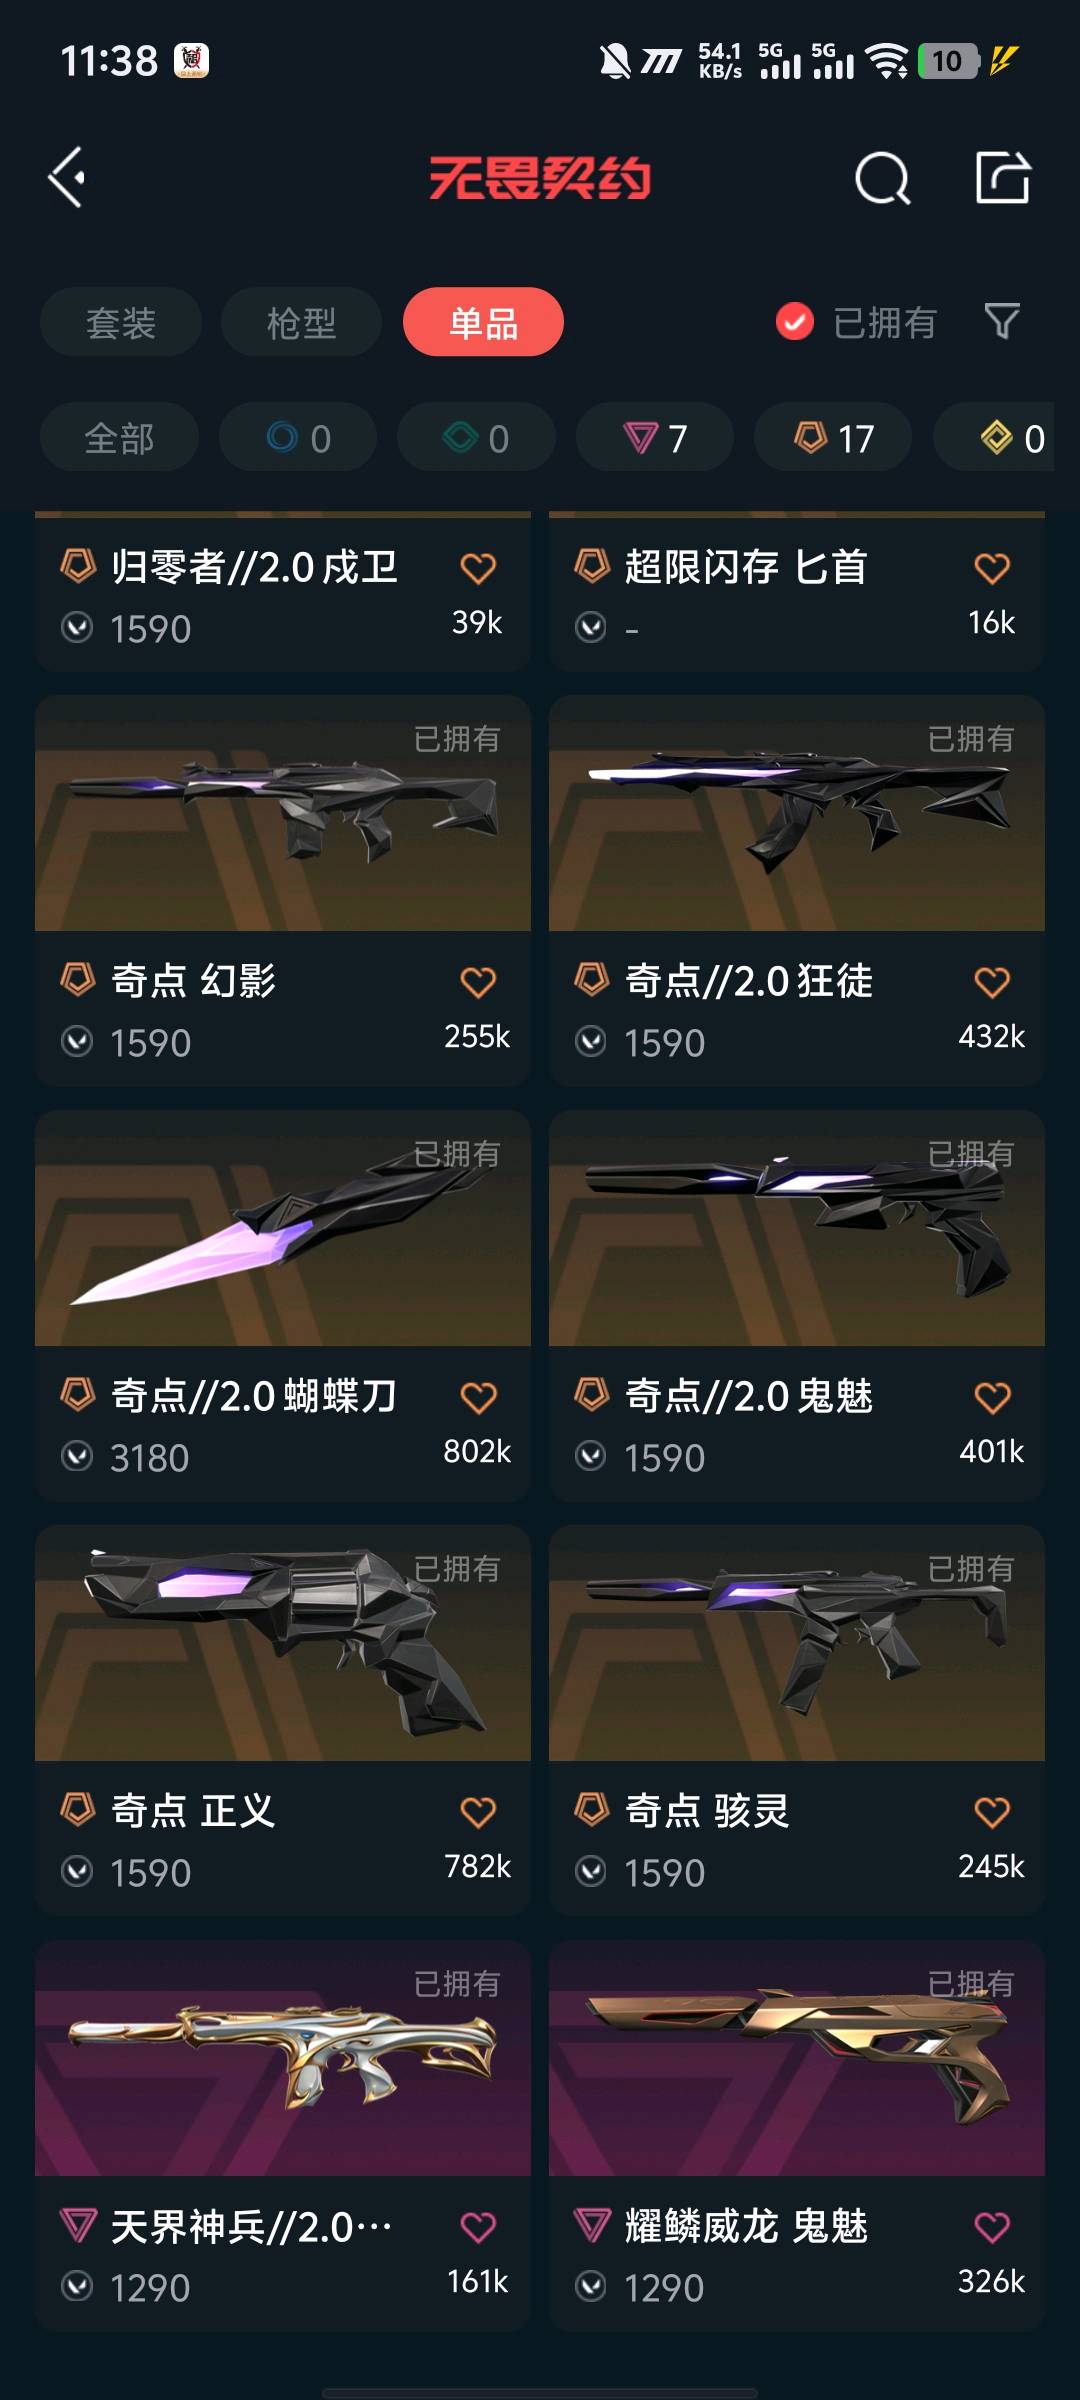Tap the back arrow icon
The image size is (1080, 2400).
tap(67, 178)
